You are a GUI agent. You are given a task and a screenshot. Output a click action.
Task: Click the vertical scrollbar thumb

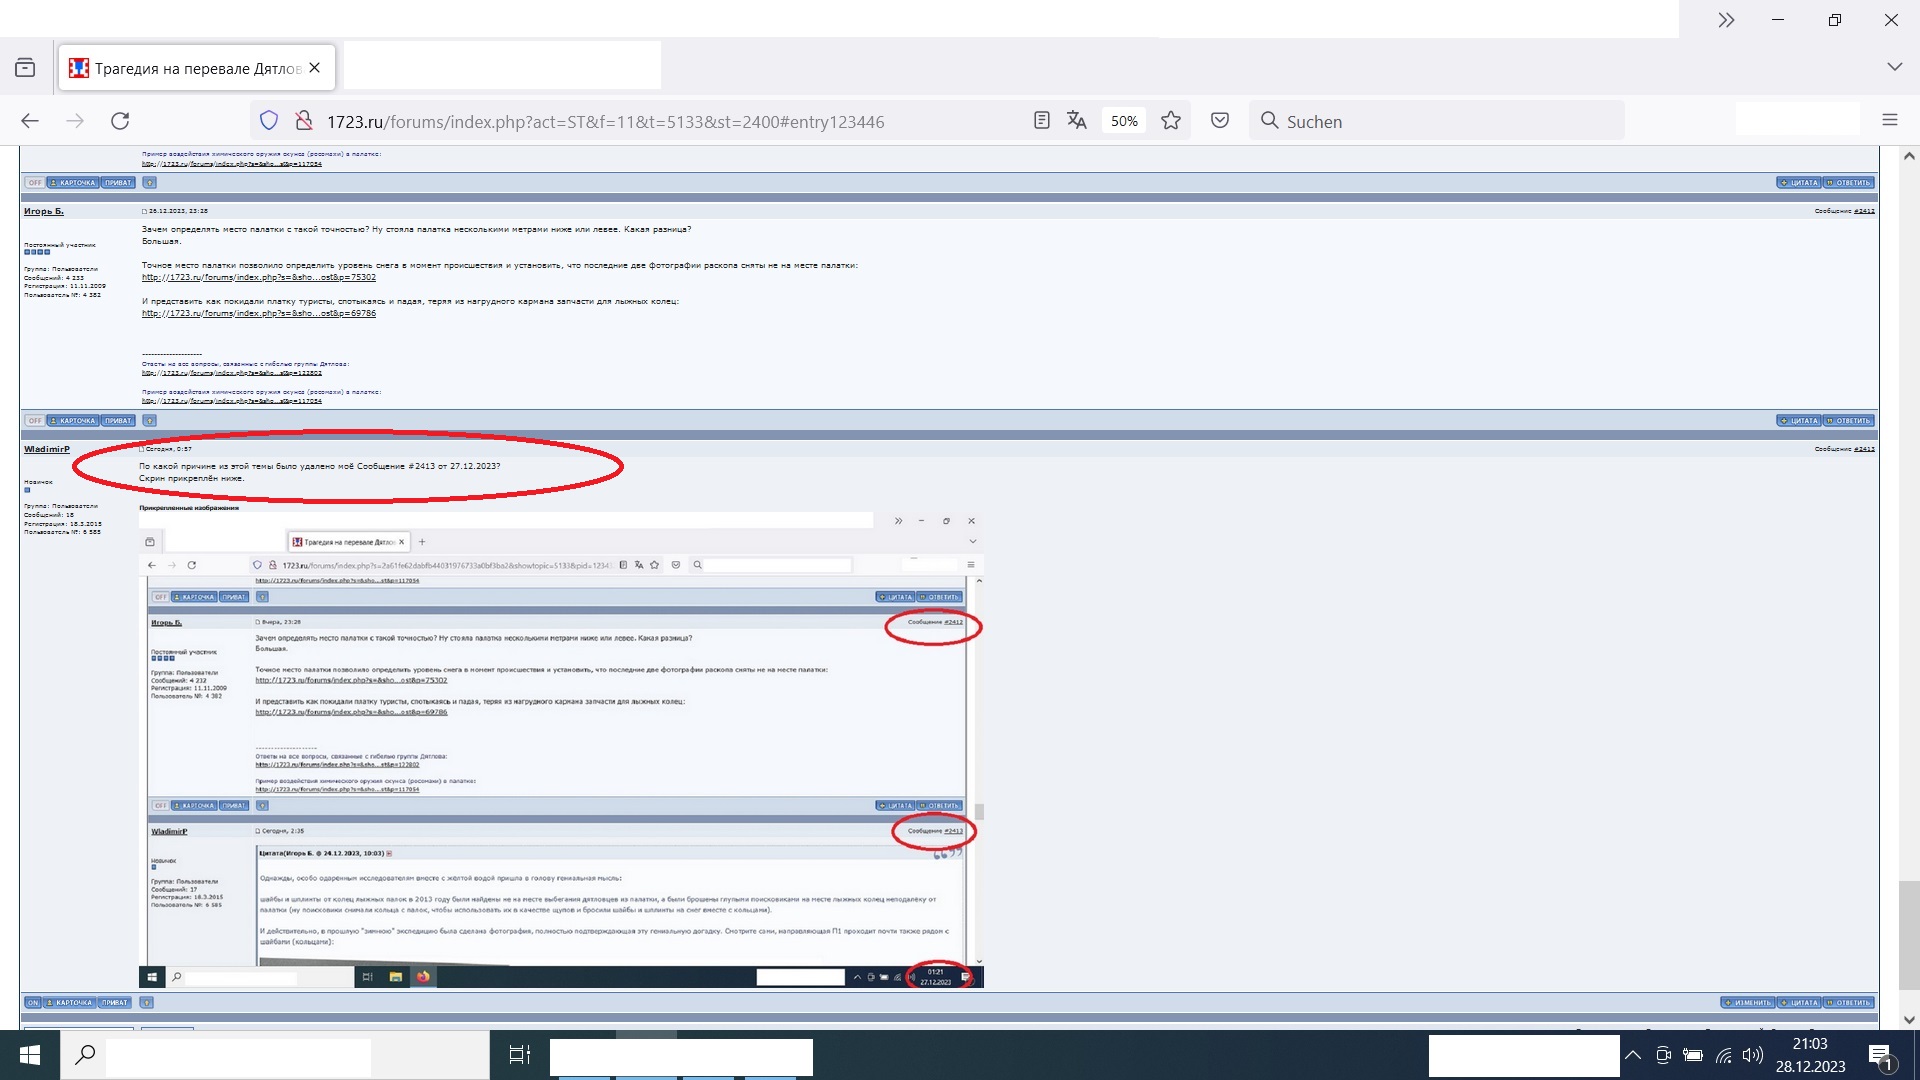1909,935
